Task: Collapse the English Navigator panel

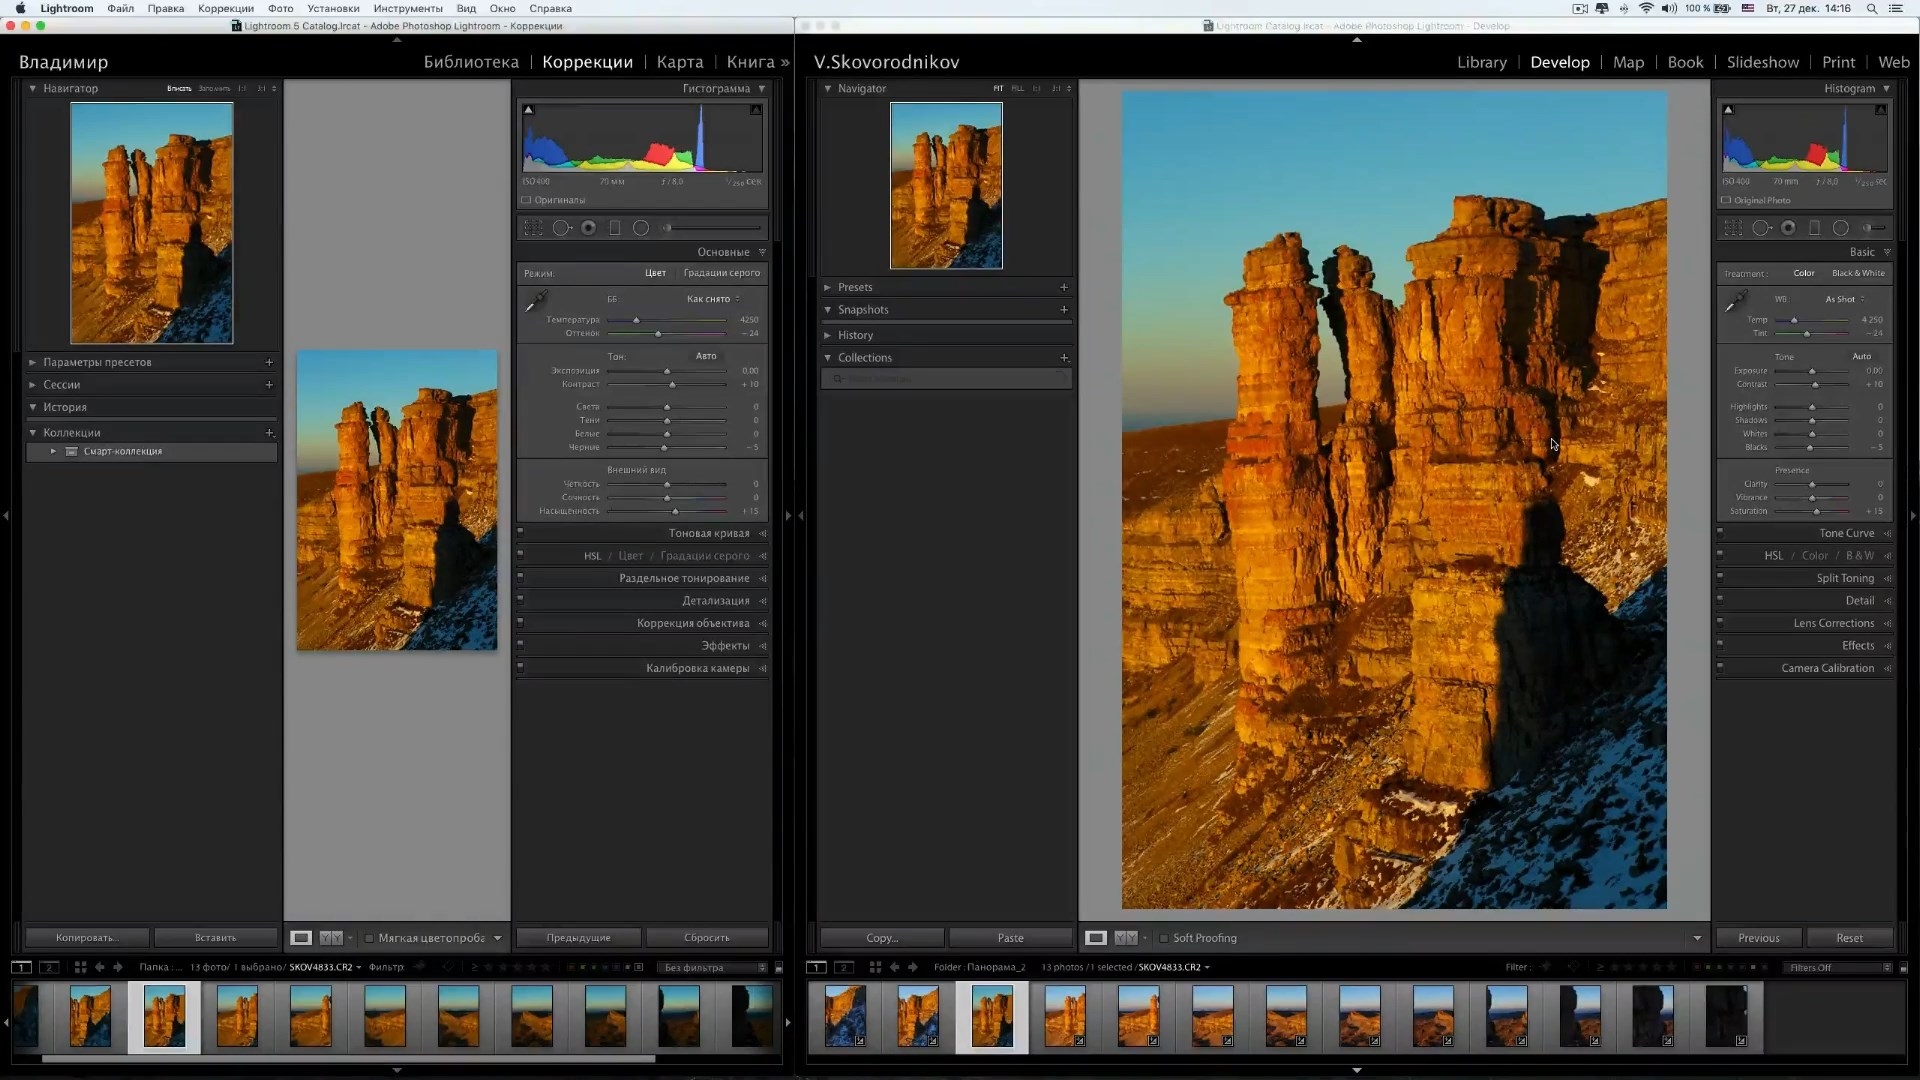Action: coord(828,88)
